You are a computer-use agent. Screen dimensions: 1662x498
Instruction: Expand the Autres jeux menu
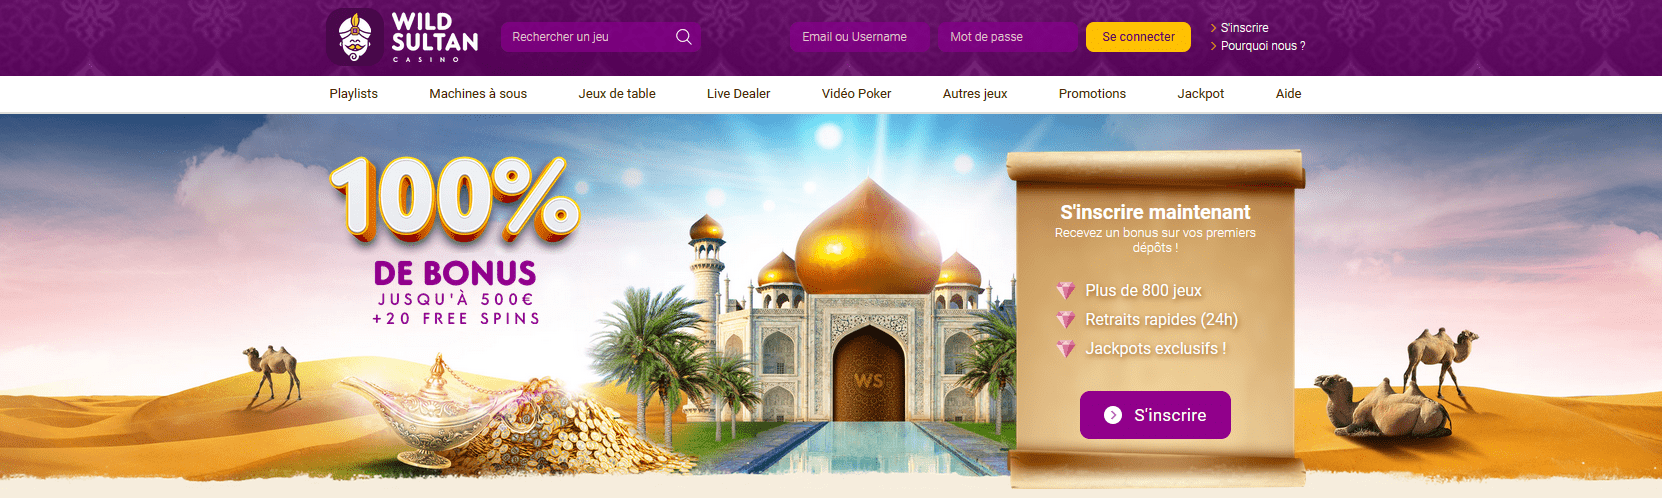pos(975,94)
